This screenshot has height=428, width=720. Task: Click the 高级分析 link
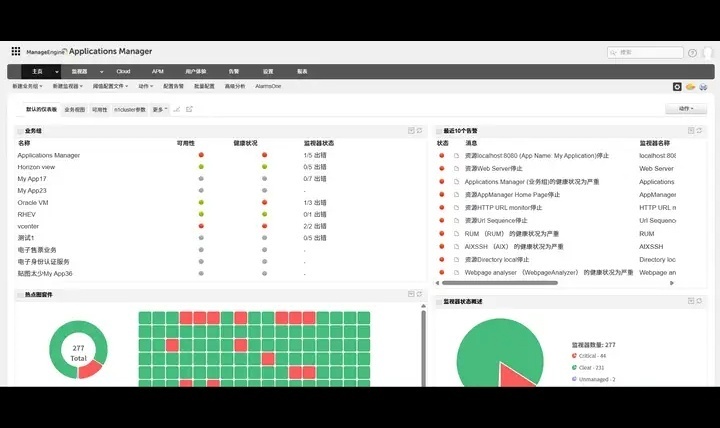click(235, 86)
